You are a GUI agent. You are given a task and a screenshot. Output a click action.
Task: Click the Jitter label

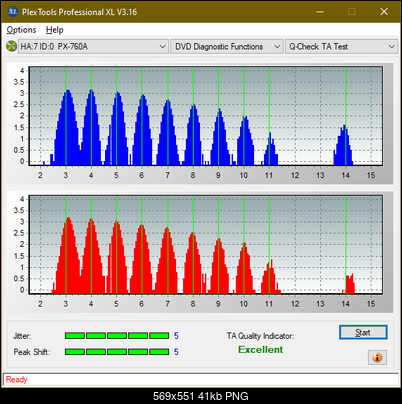(x=22, y=336)
